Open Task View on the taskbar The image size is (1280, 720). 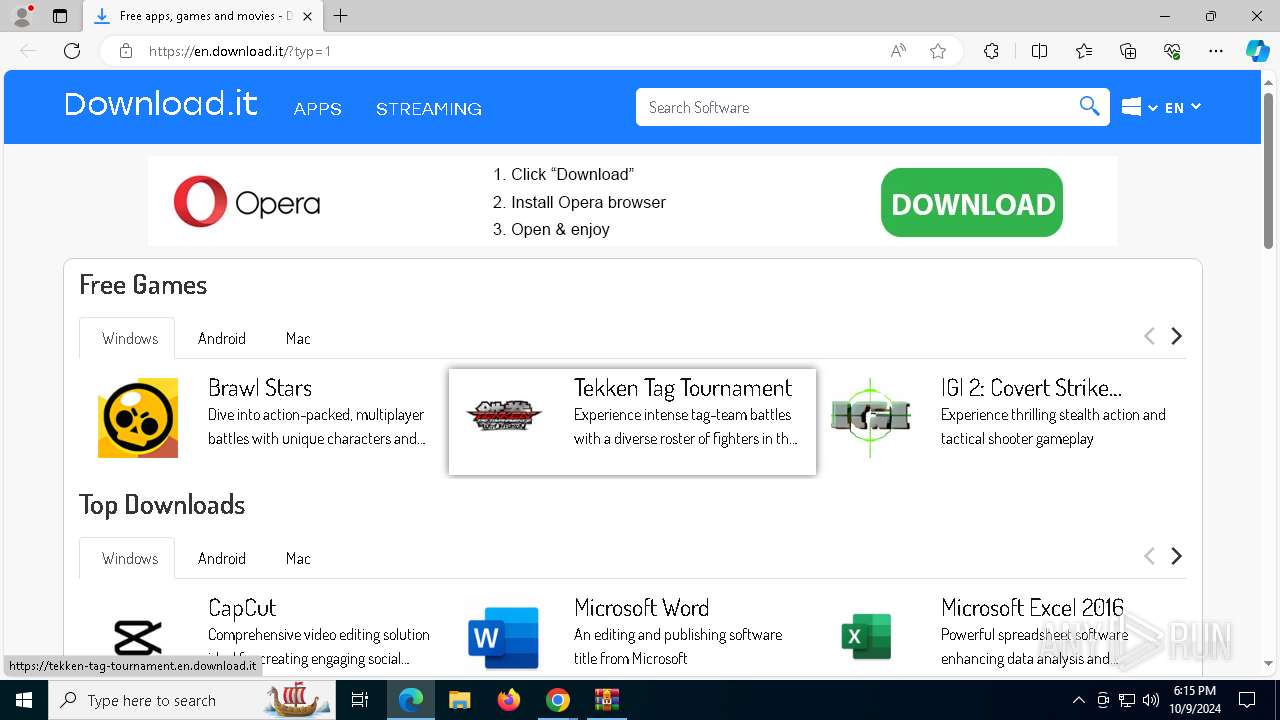pos(361,700)
